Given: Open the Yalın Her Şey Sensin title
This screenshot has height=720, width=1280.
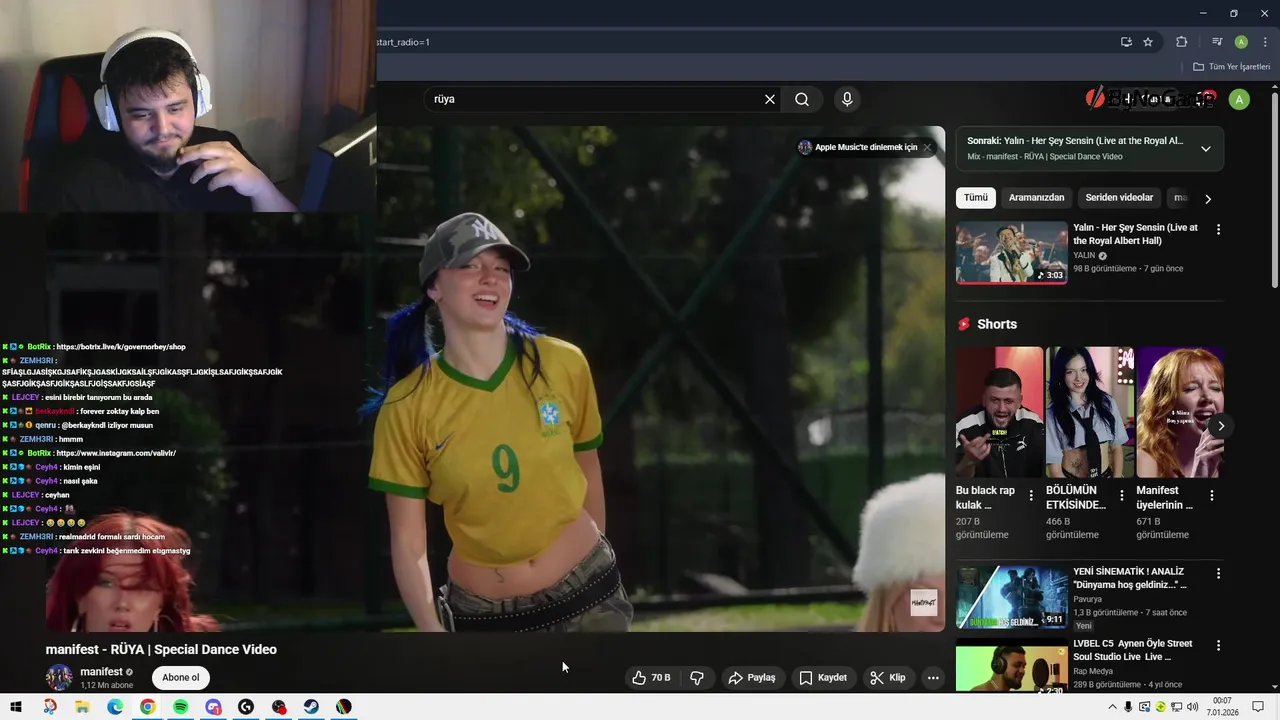Looking at the screenshot, I should coord(1135,234).
